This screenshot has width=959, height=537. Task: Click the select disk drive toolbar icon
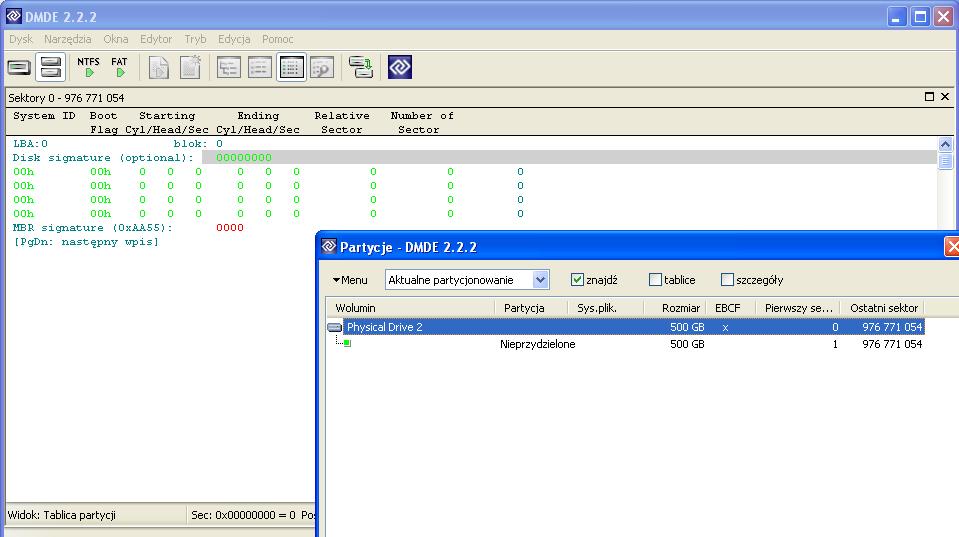click(19, 67)
